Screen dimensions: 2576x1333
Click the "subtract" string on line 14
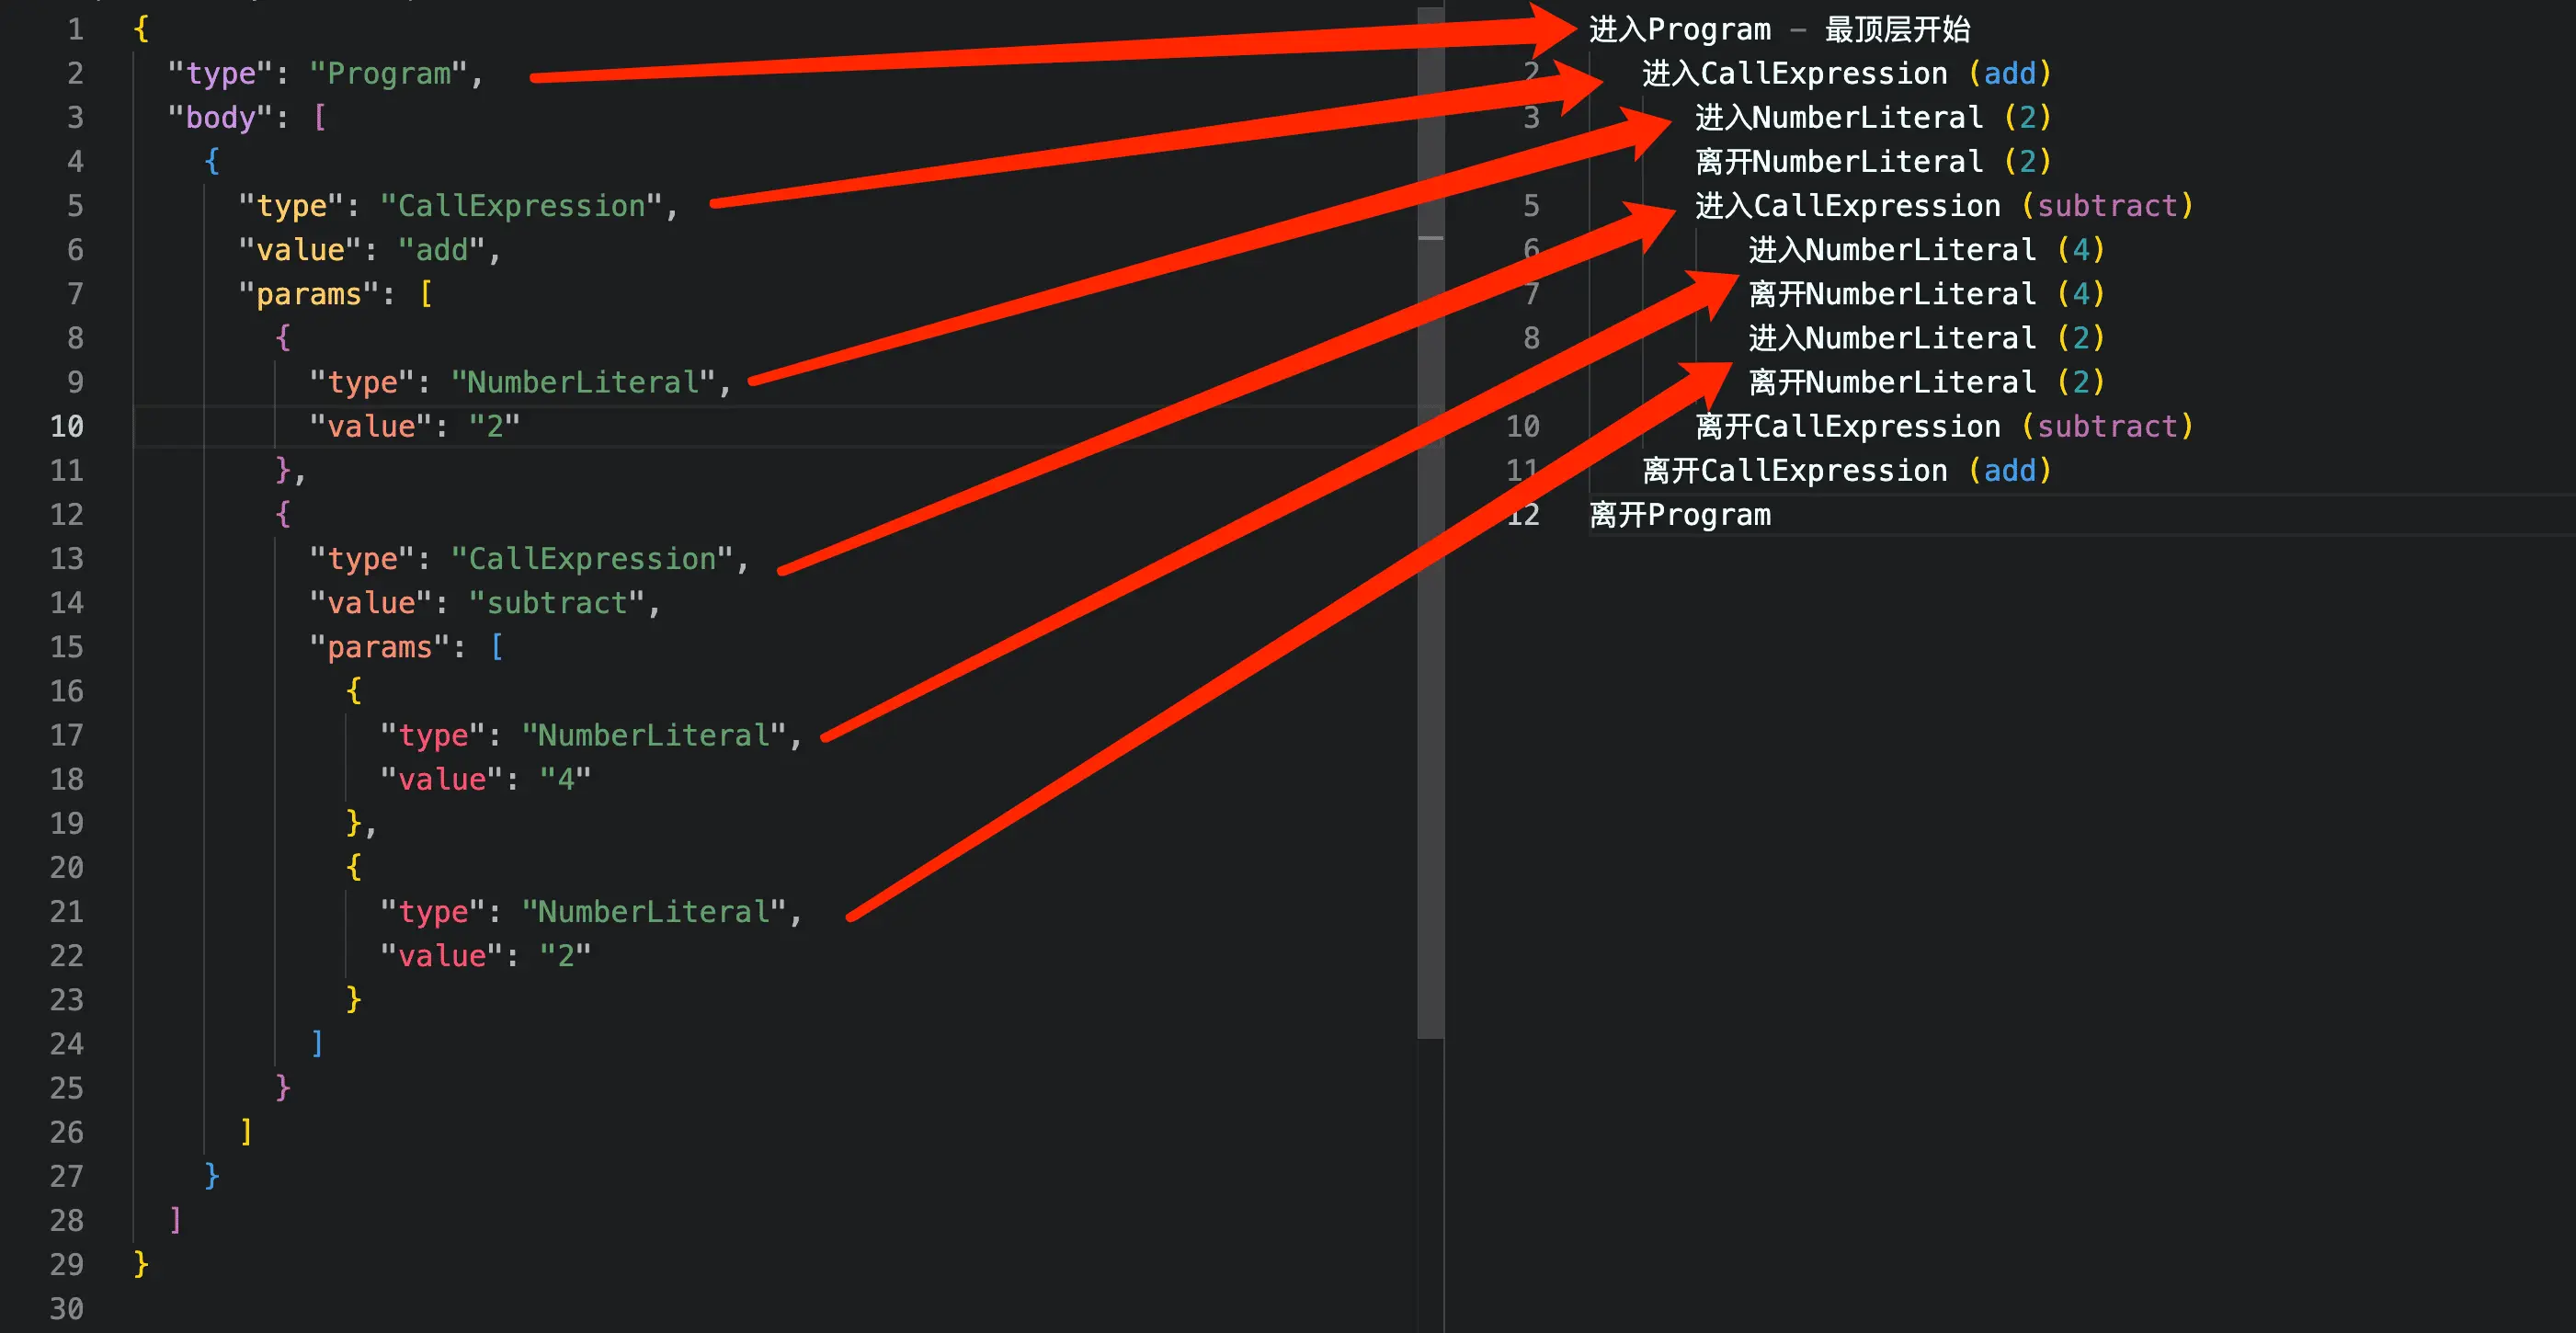[557, 603]
